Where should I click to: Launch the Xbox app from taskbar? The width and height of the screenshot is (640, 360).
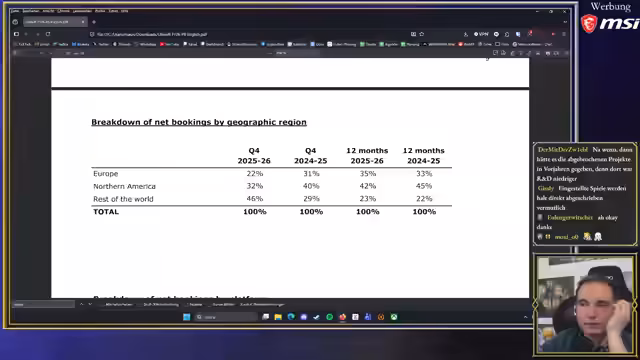394,317
